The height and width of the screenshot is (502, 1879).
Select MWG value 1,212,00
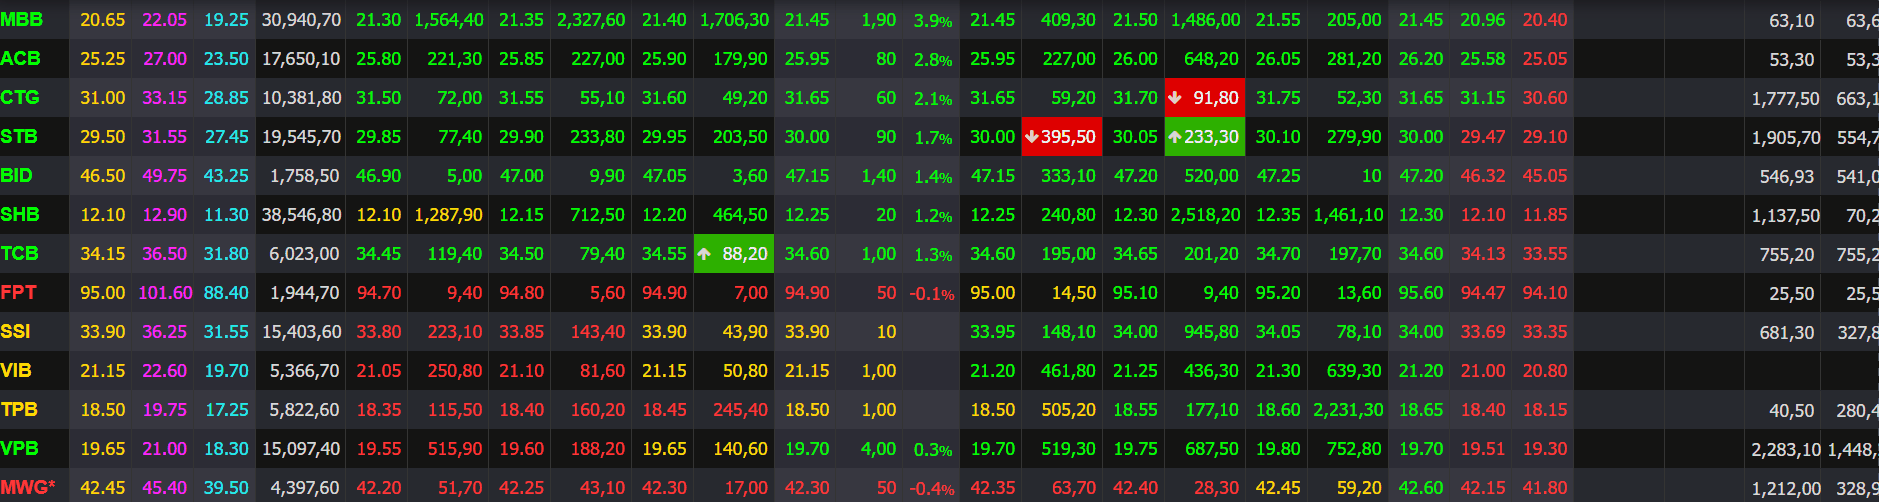1785,489
